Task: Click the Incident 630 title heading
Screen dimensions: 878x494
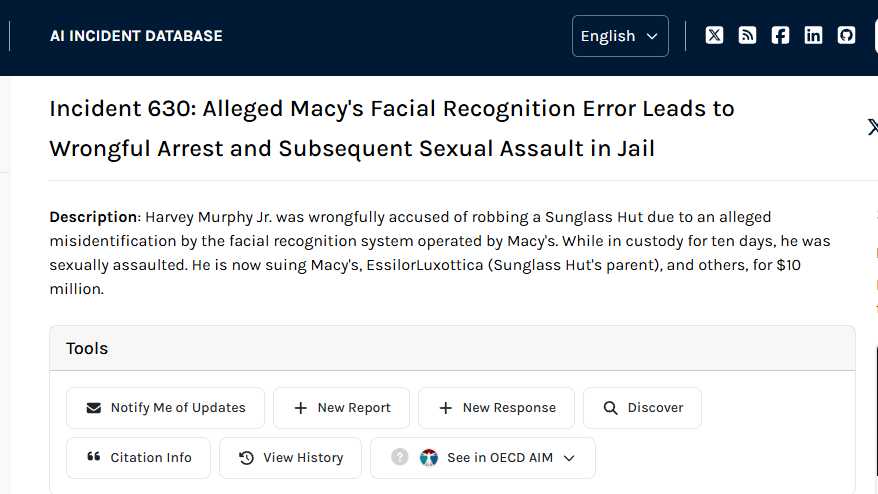Action: [x=392, y=128]
